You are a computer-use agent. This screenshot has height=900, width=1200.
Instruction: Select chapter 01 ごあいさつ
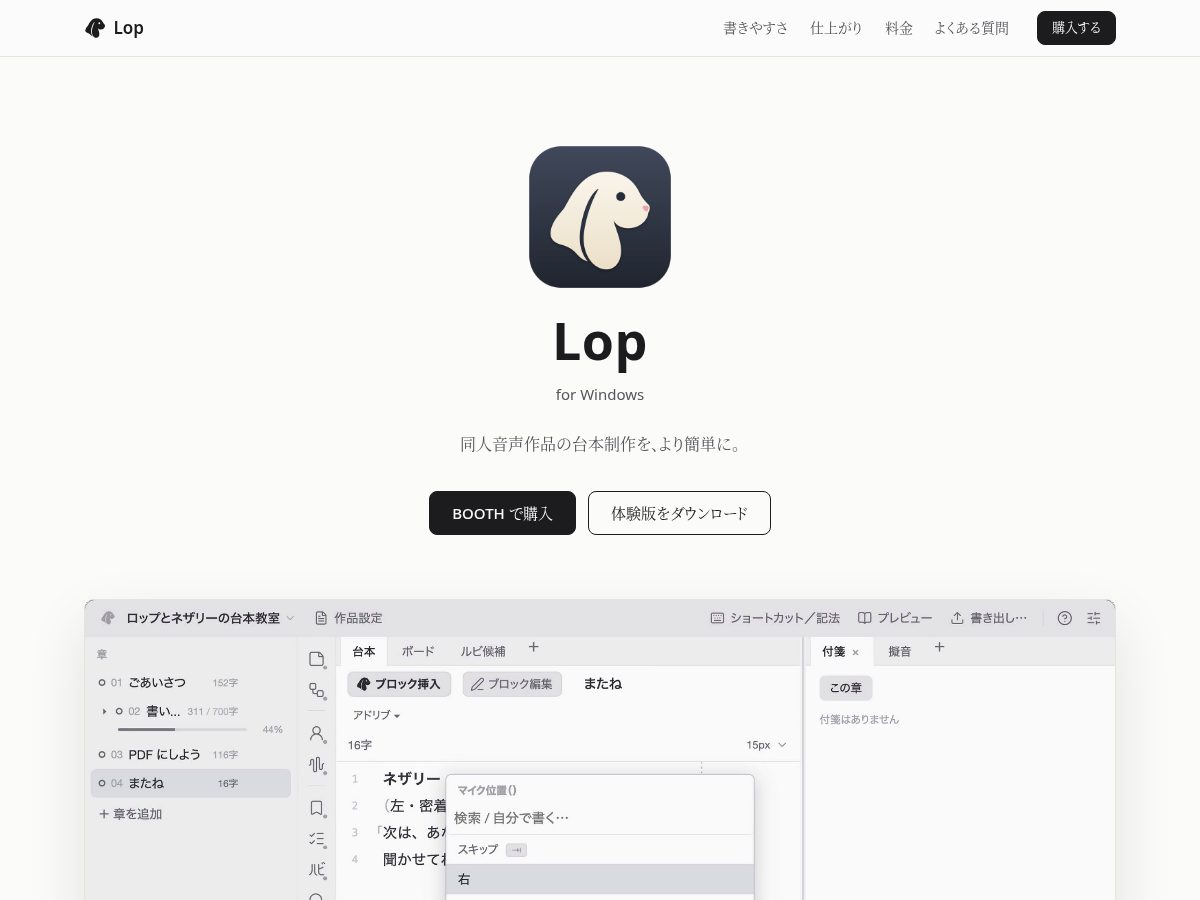point(190,682)
